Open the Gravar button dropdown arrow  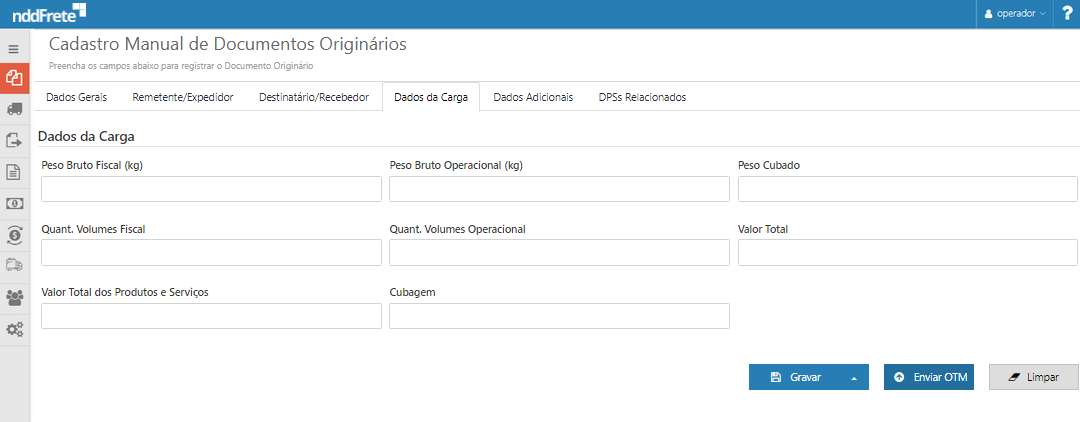coord(853,378)
